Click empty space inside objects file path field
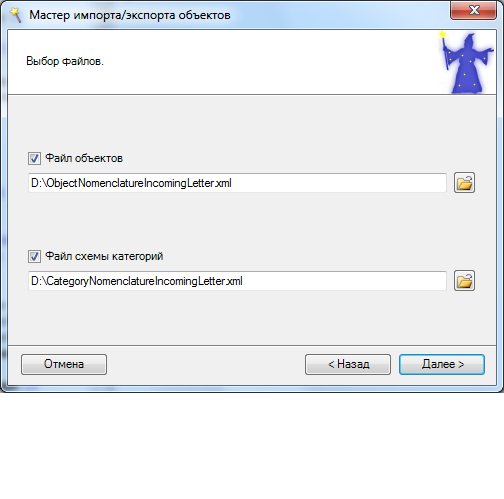 click(x=337, y=183)
